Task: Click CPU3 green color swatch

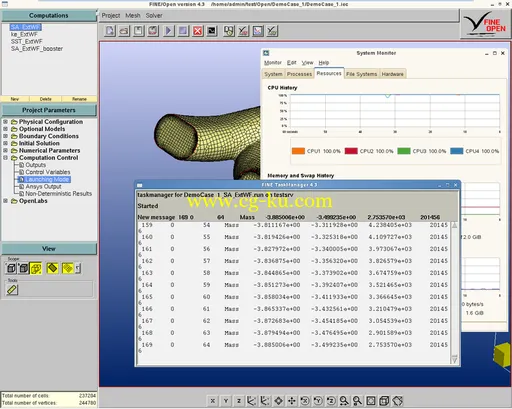Action: pos(404,151)
